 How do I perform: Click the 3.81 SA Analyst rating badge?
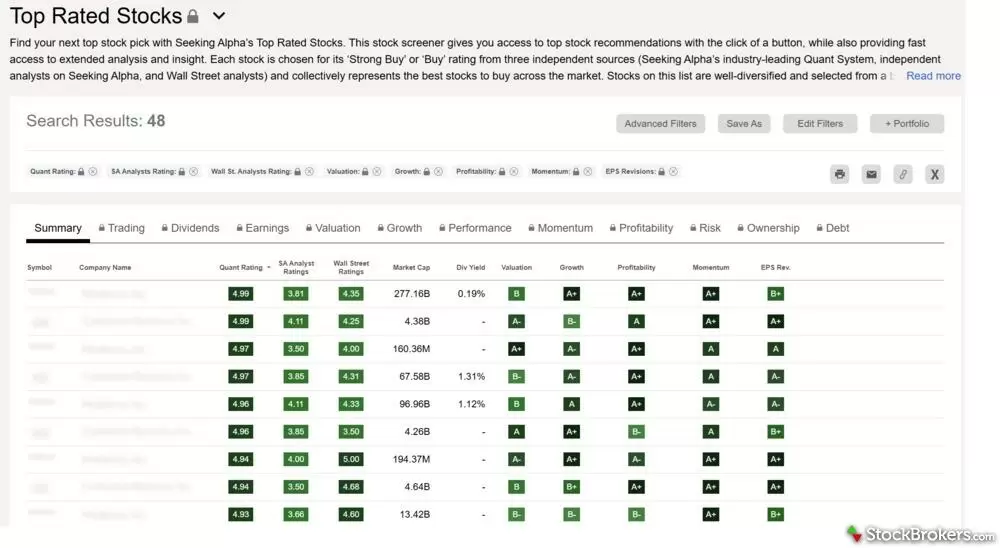coord(296,294)
